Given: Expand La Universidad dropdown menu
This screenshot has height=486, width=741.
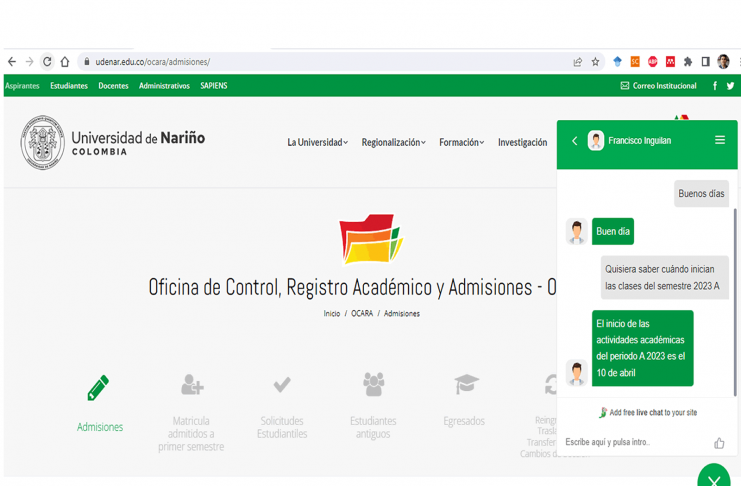Looking at the screenshot, I should 318,142.
